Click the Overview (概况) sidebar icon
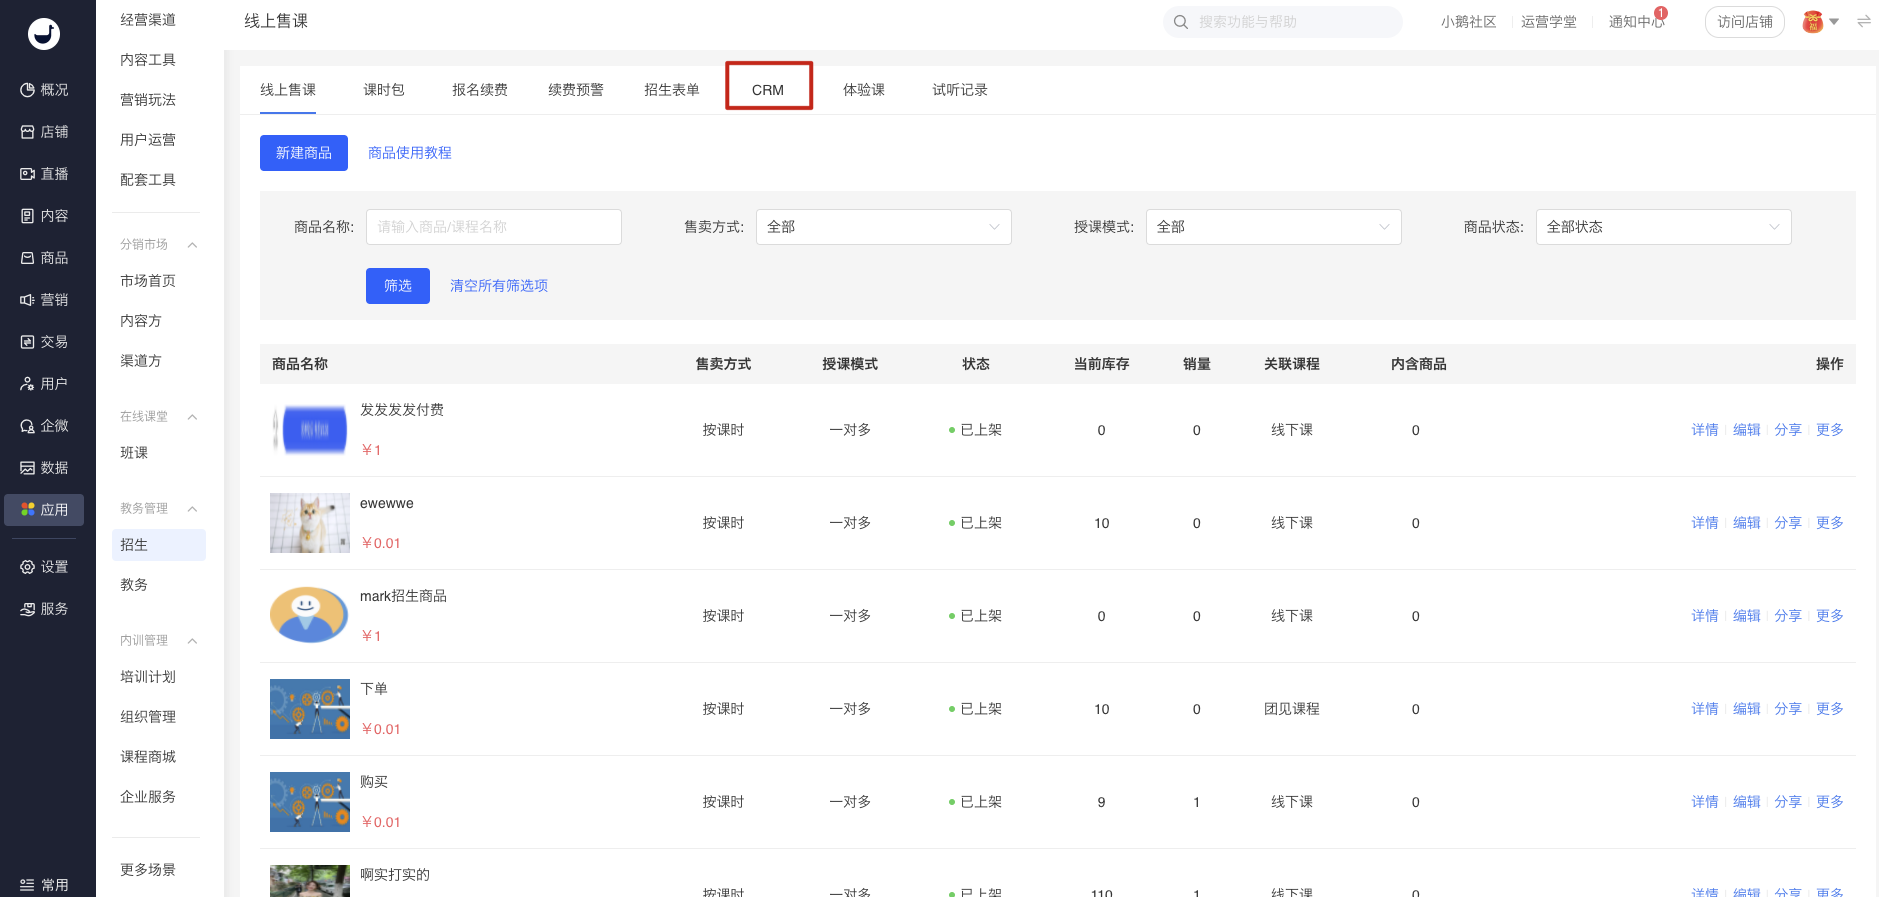The image size is (1879, 897). [x=28, y=90]
